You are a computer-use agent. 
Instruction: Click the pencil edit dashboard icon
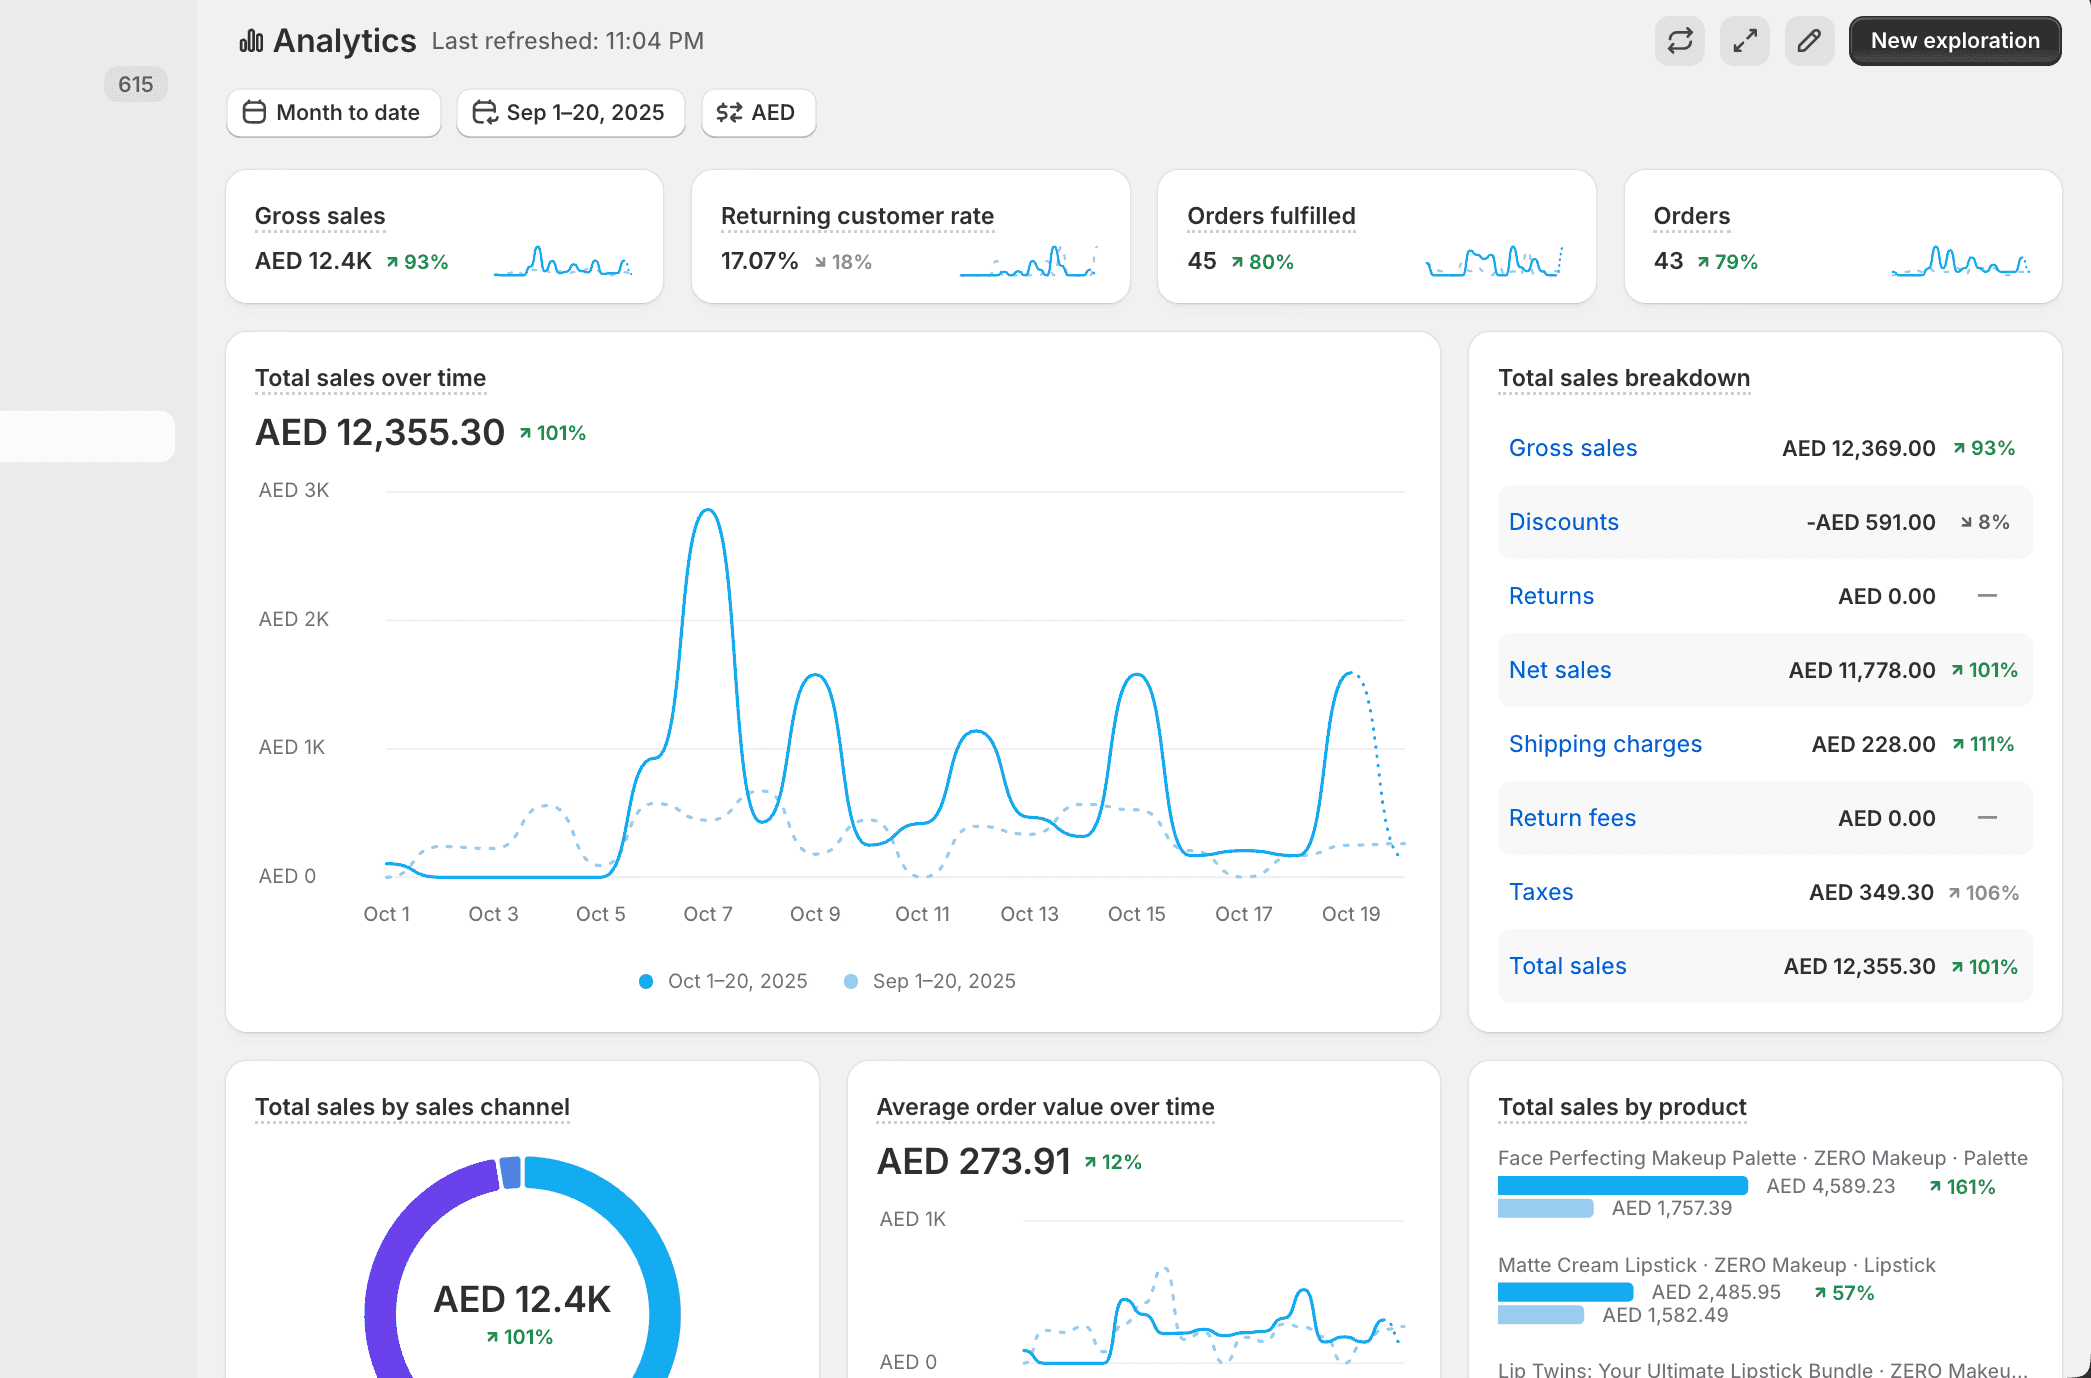[x=1809, y=41]
